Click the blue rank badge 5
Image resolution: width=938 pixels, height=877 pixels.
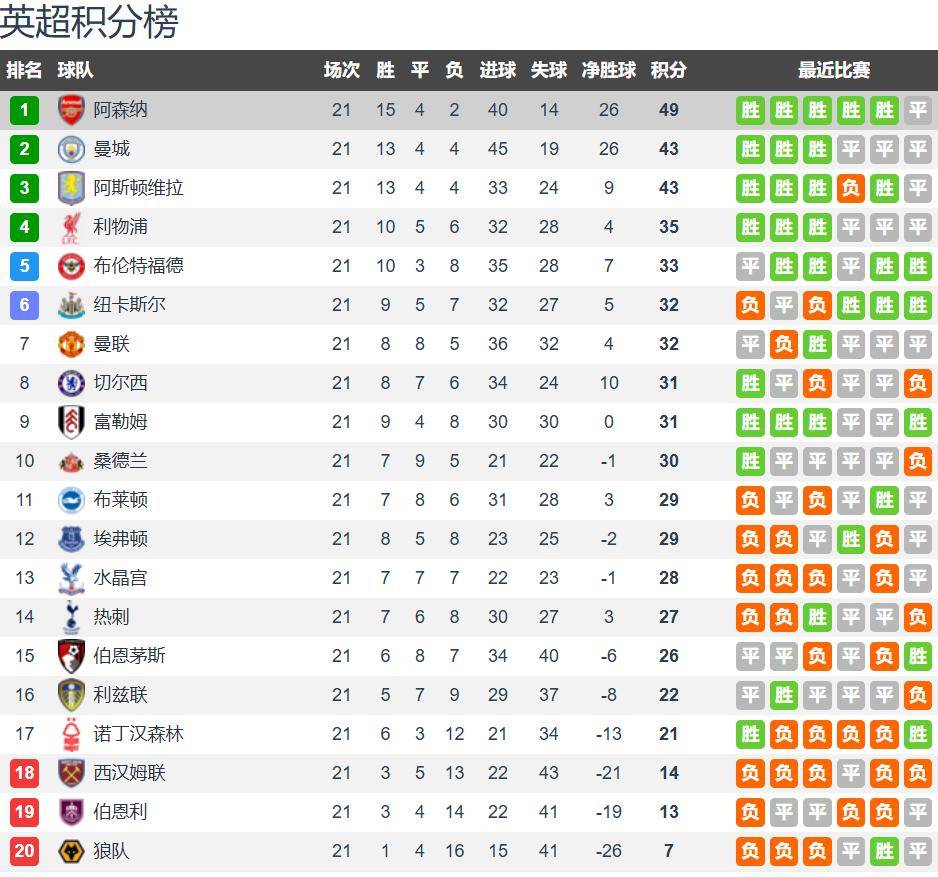24,266
